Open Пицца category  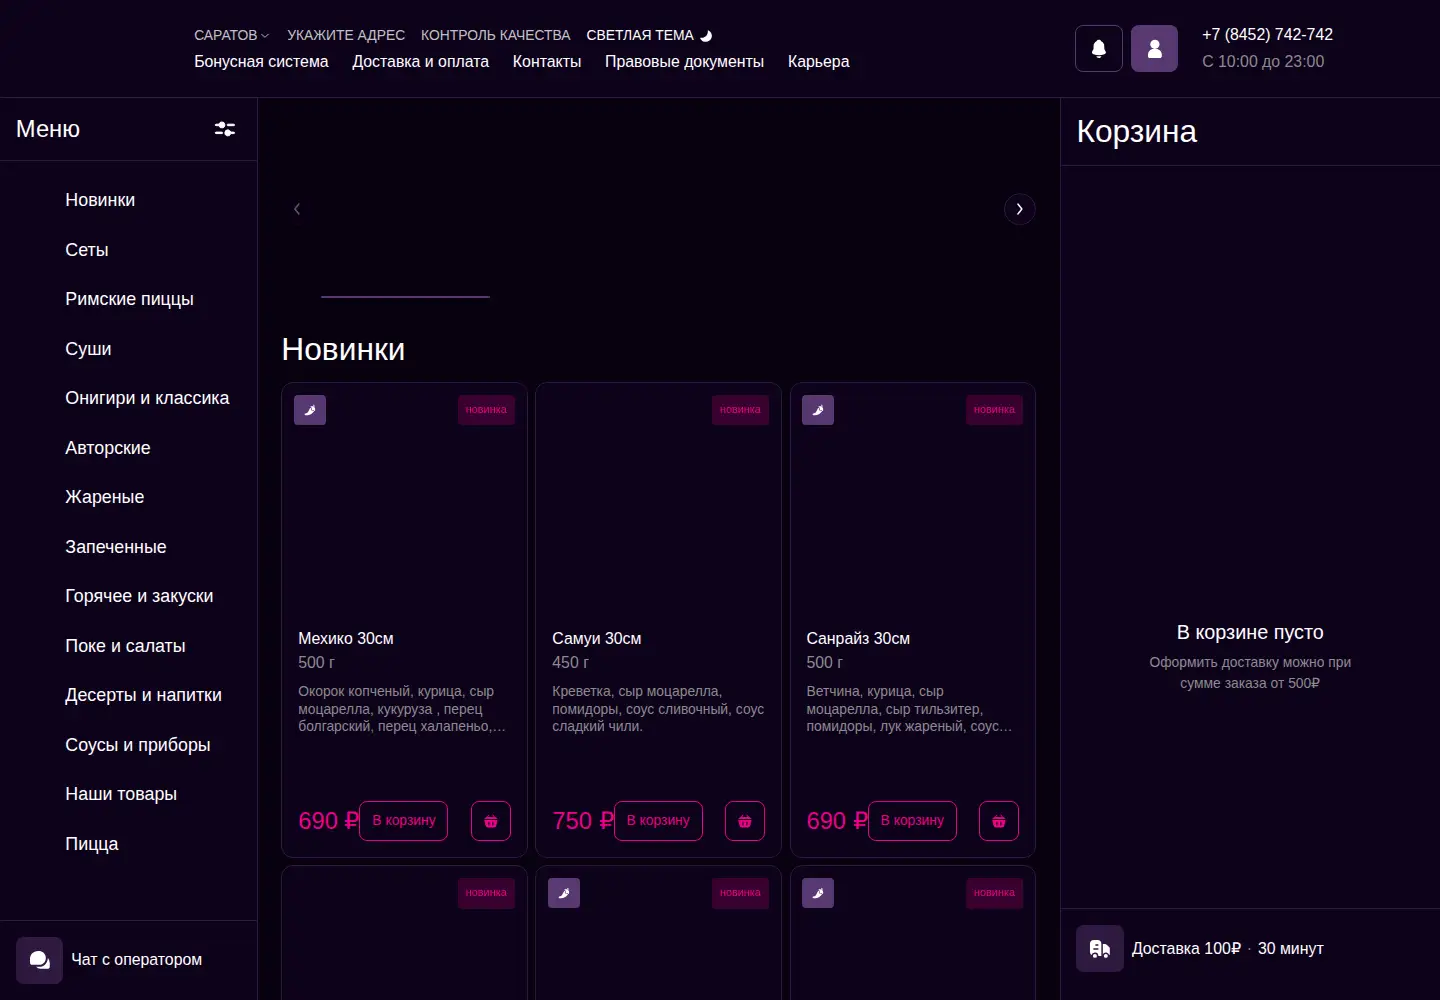click(x=92, y=844)
